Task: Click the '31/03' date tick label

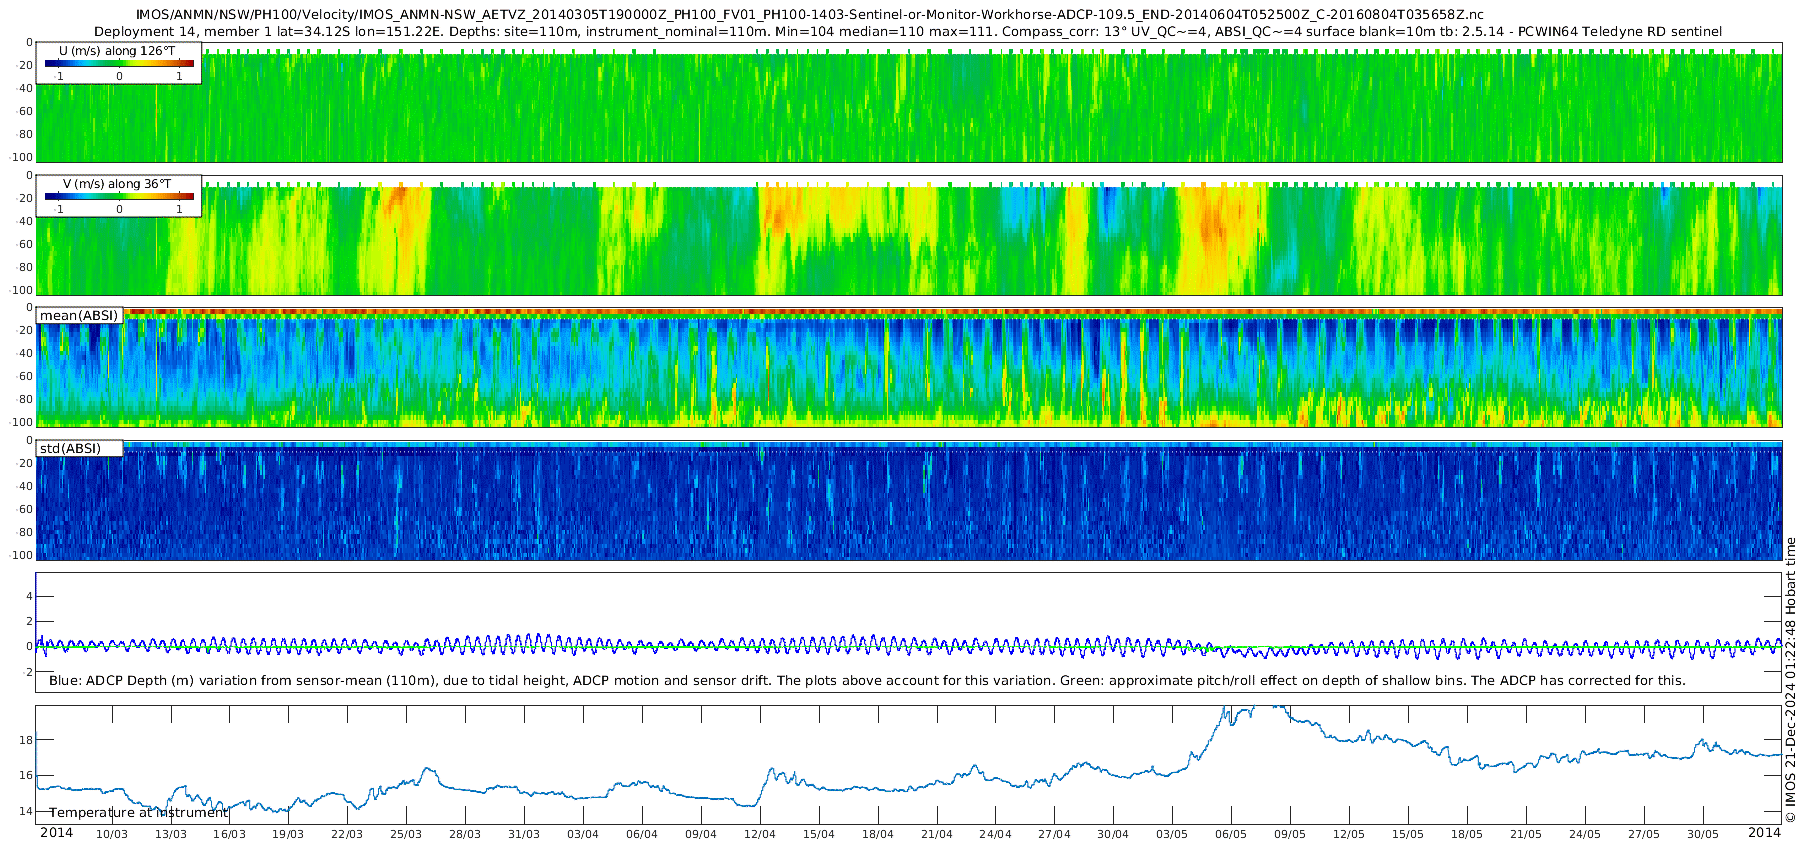Action: (x=524, y=834)
